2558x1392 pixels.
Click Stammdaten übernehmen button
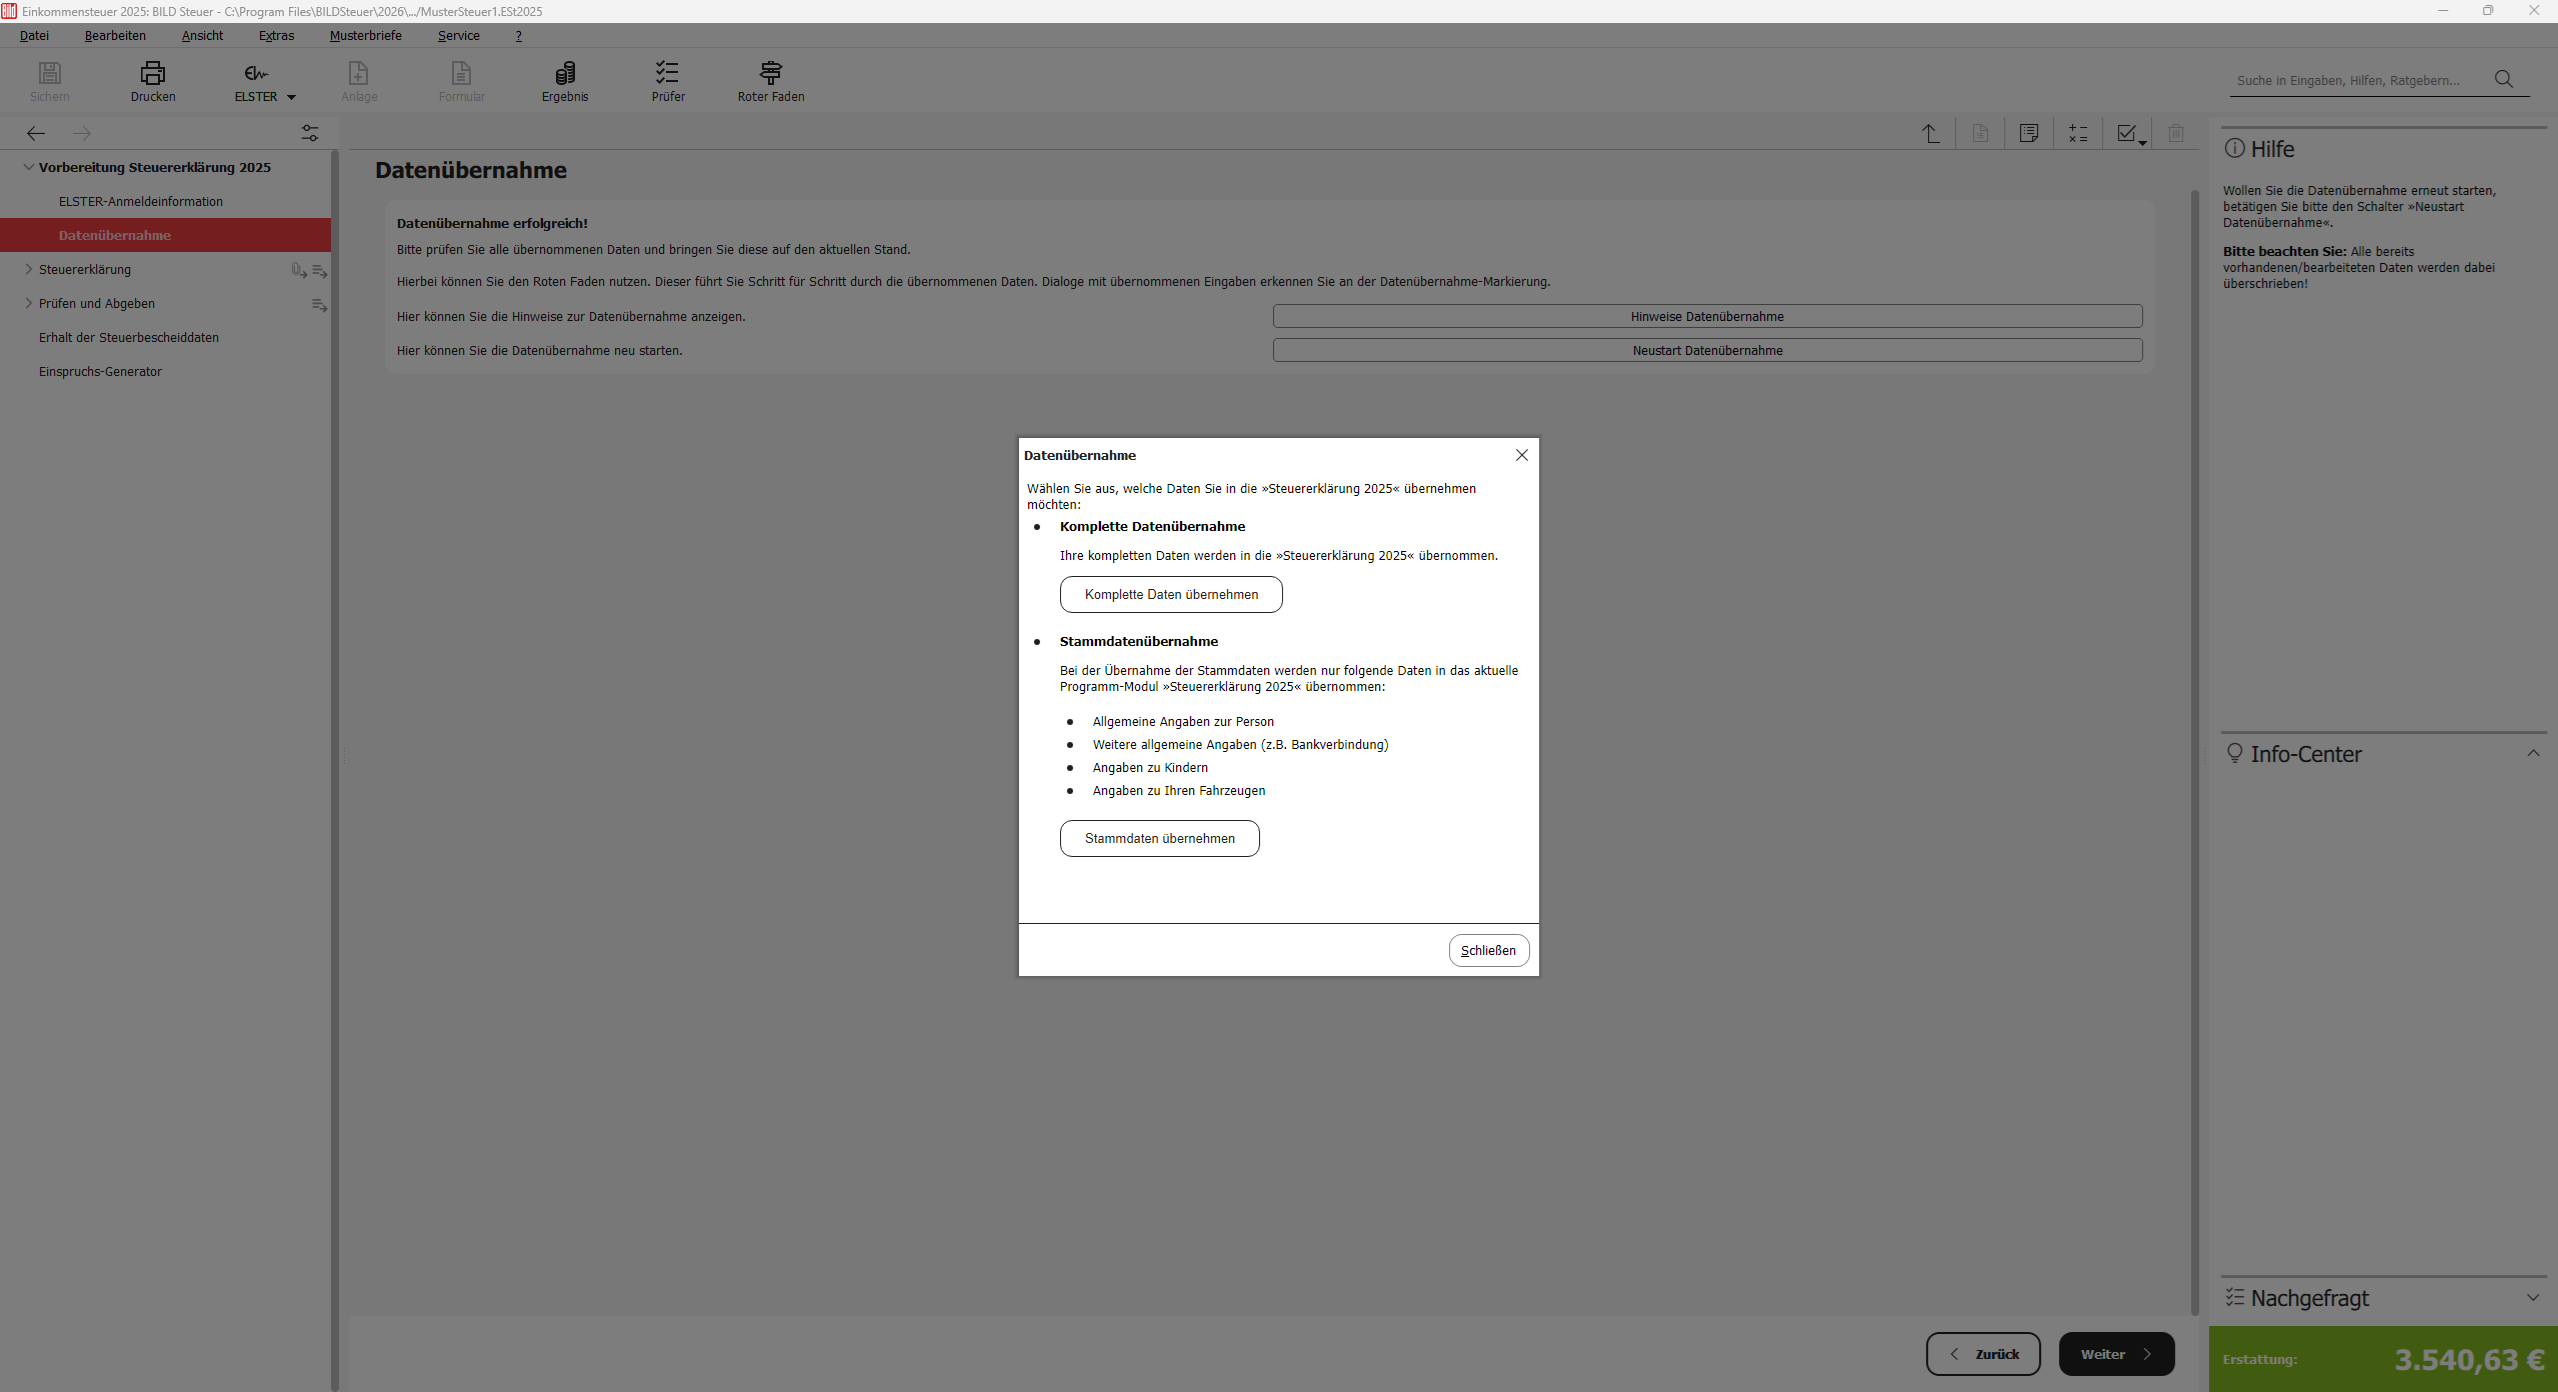click(1159, 838)
